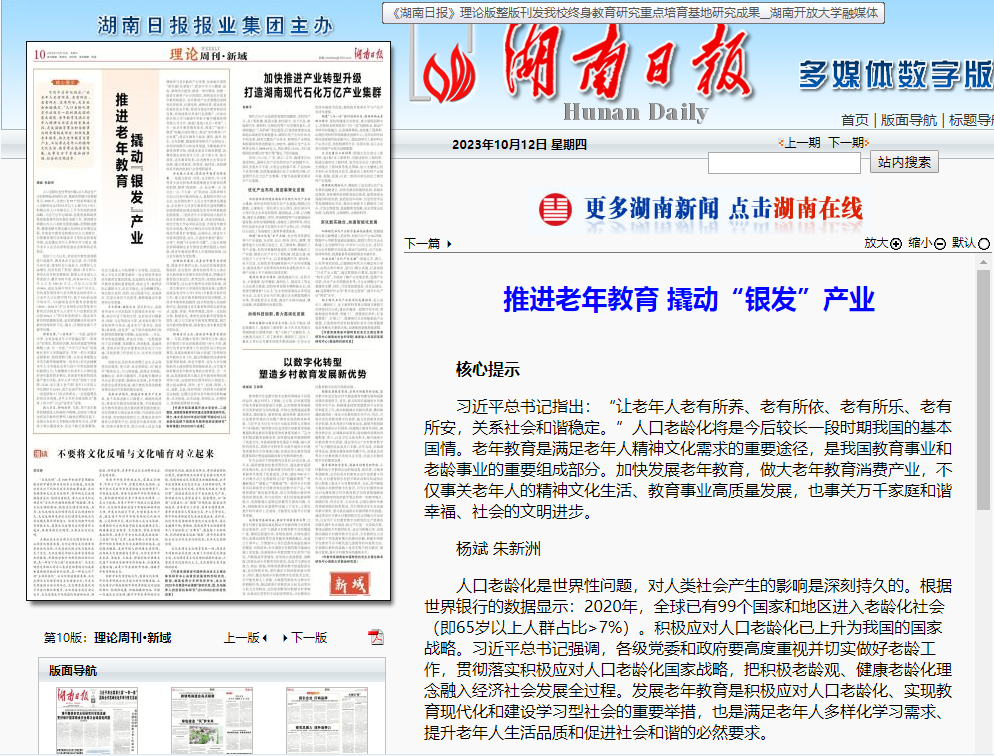This screenshot has width=994, height=756.
Task: Click 下一期 next issue link
Action: tap(848, 143)
